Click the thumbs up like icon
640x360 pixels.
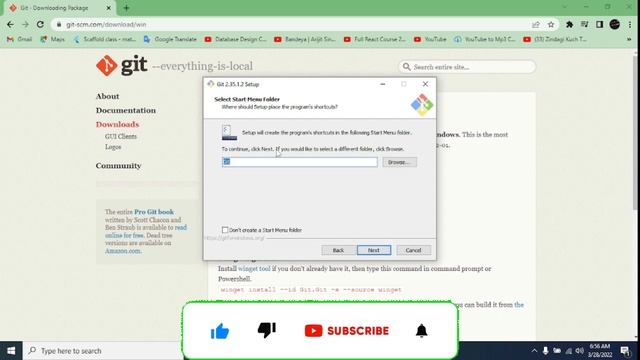click(x=220, y=331)
